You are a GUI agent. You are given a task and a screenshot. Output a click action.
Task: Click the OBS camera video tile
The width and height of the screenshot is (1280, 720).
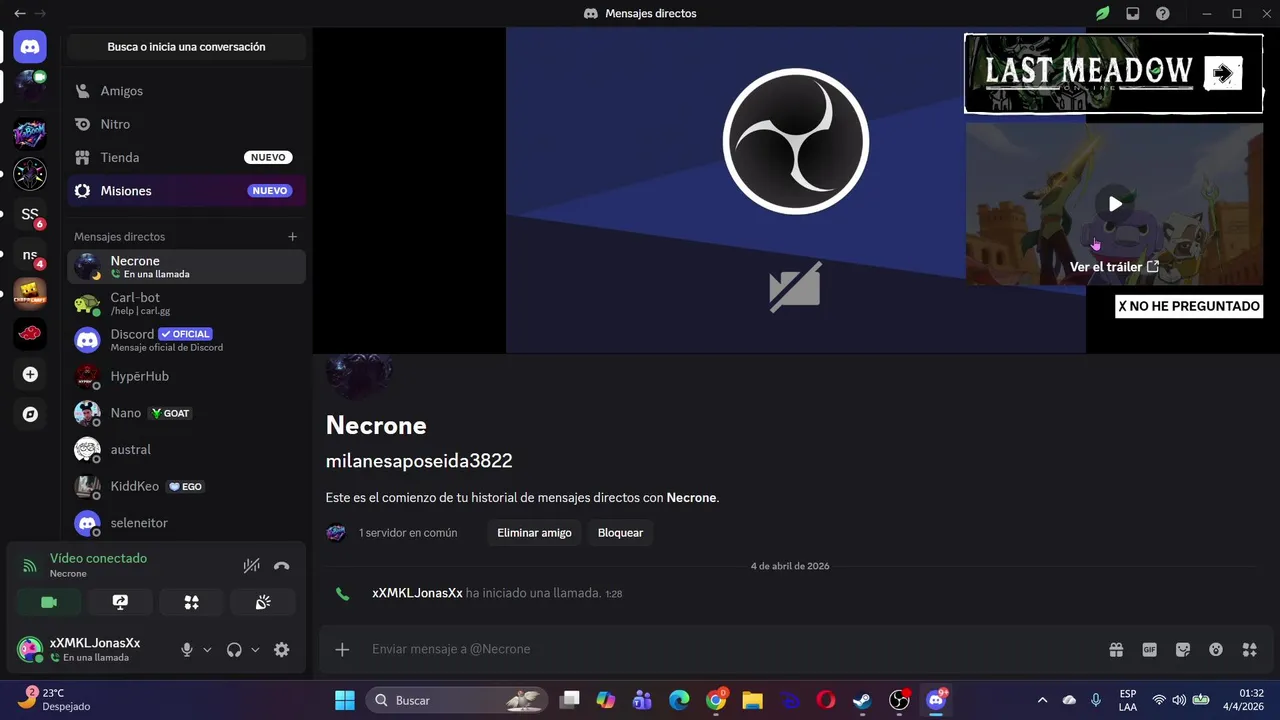click(796, 190)
